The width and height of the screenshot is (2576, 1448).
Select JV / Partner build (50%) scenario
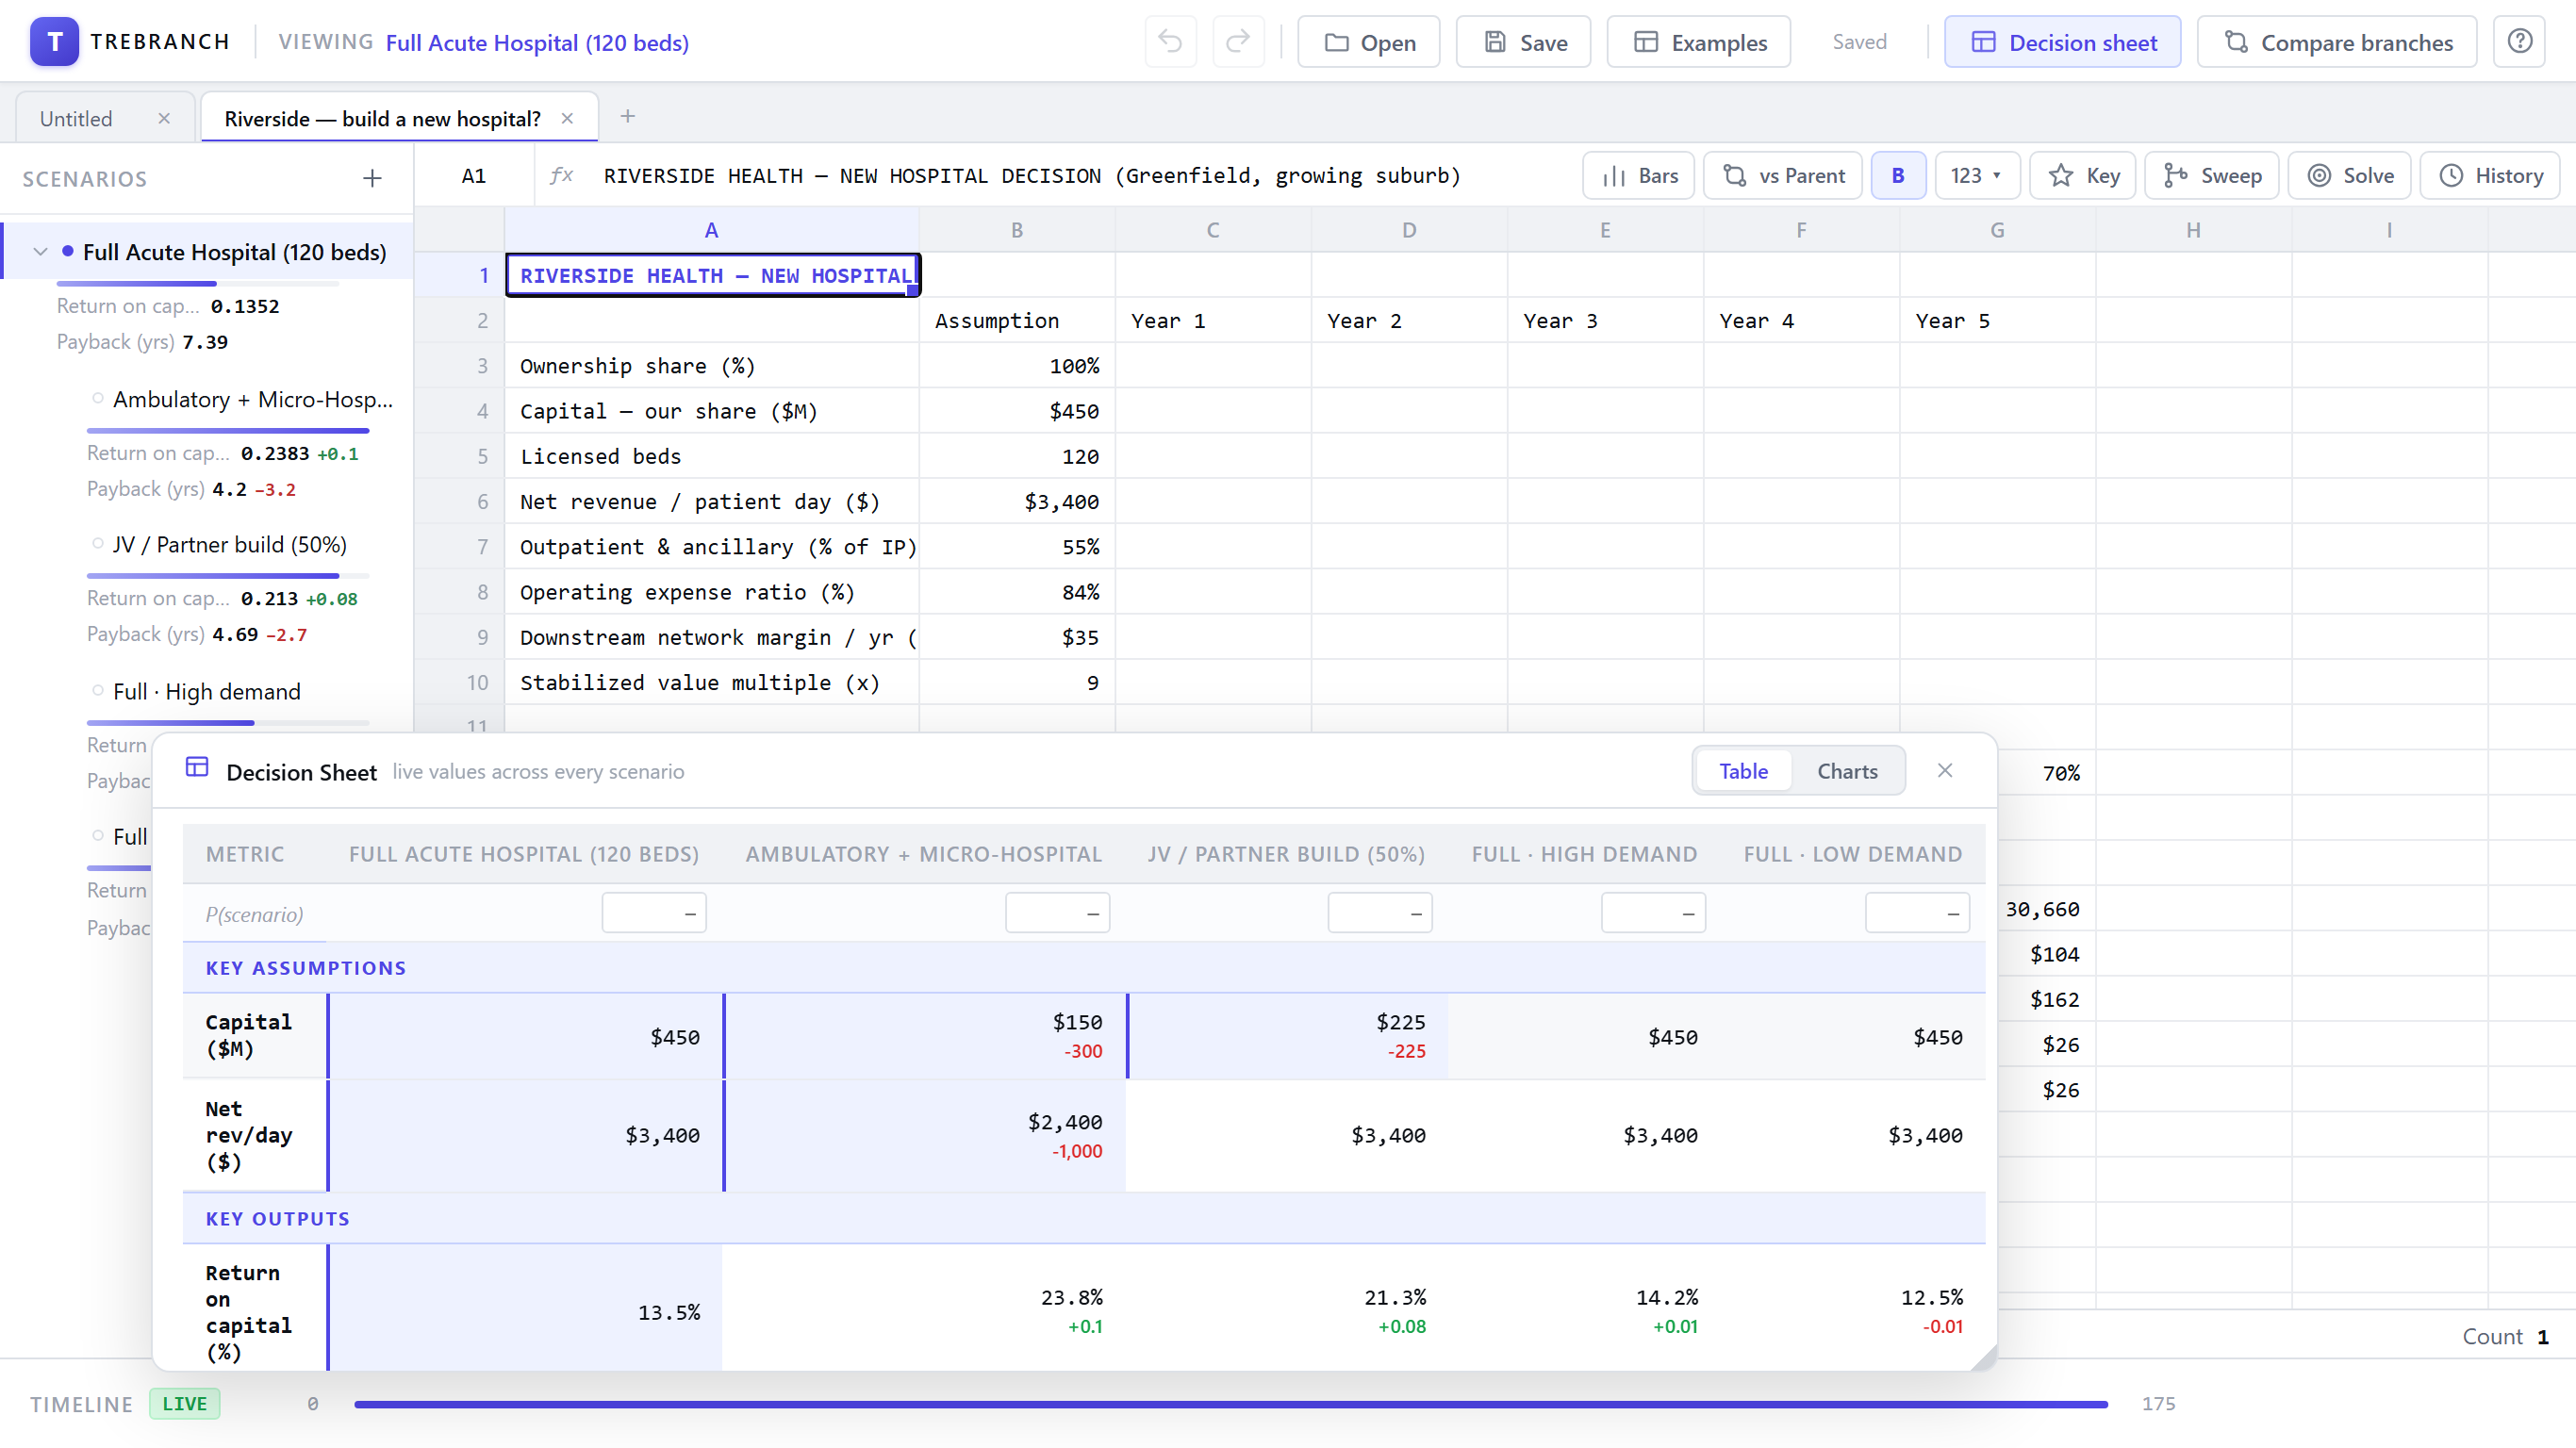coord(229,544)
